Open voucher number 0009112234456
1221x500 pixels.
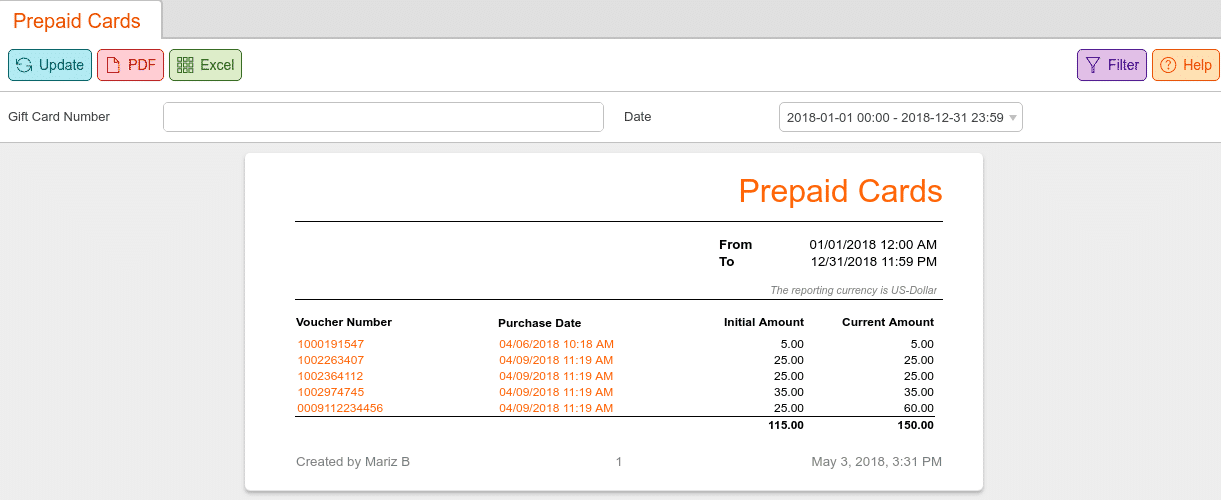coord(340,408)
